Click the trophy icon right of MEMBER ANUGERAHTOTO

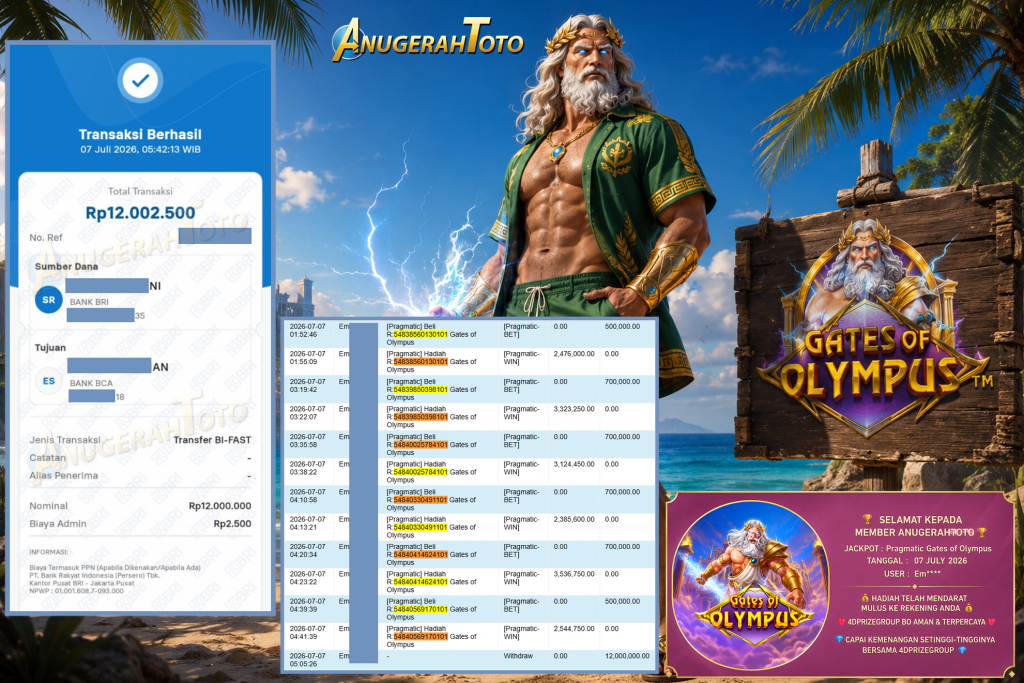981,532
